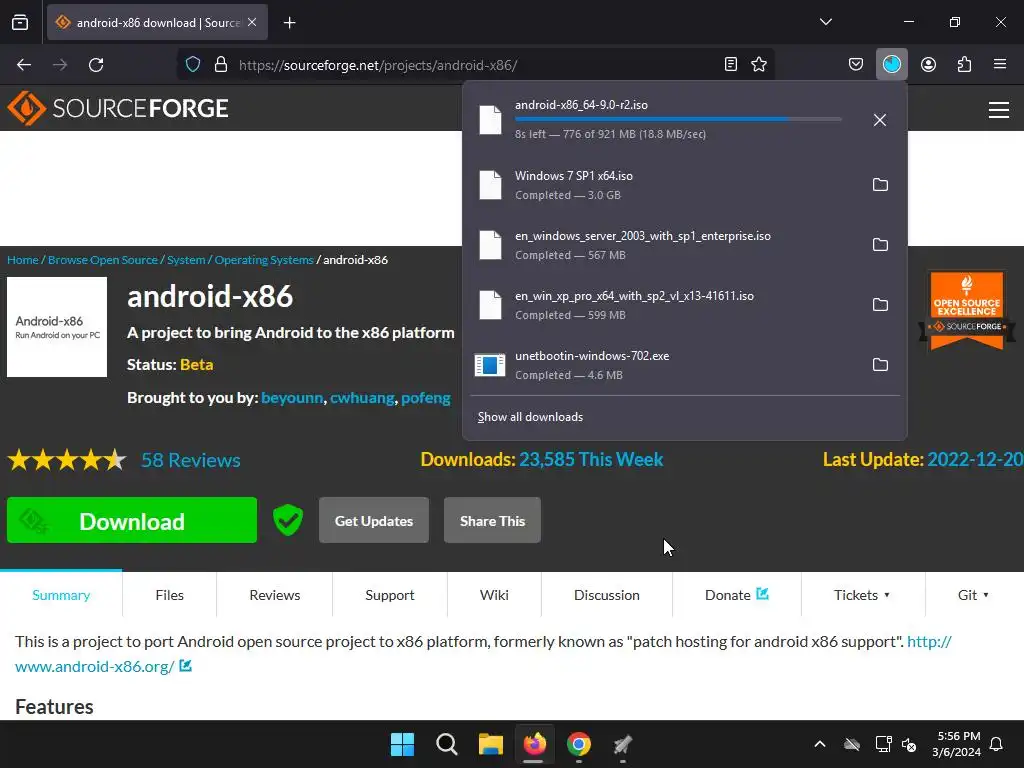This screenshot has height=768, width=1024.
Task: Click the SourceForge logo
Action: pyautogui.click(x=118, y=108)
